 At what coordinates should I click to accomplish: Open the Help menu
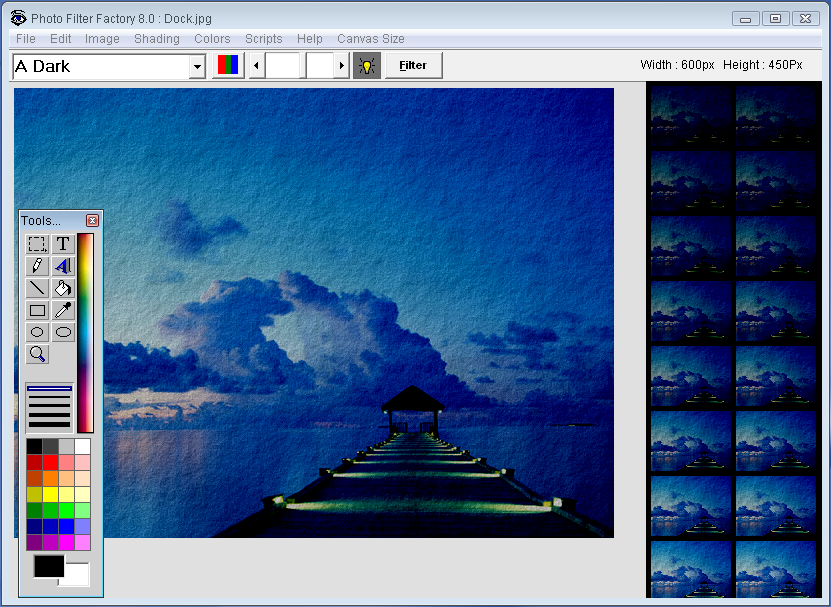click(x=310, y=39)
